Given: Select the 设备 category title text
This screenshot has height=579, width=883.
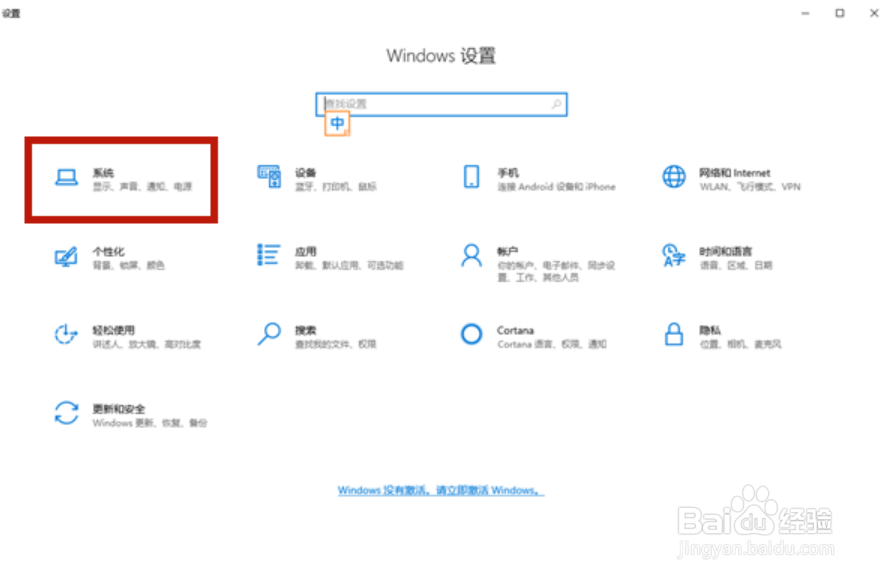Looking at the screenshot, I should click(x=305, y=173).
